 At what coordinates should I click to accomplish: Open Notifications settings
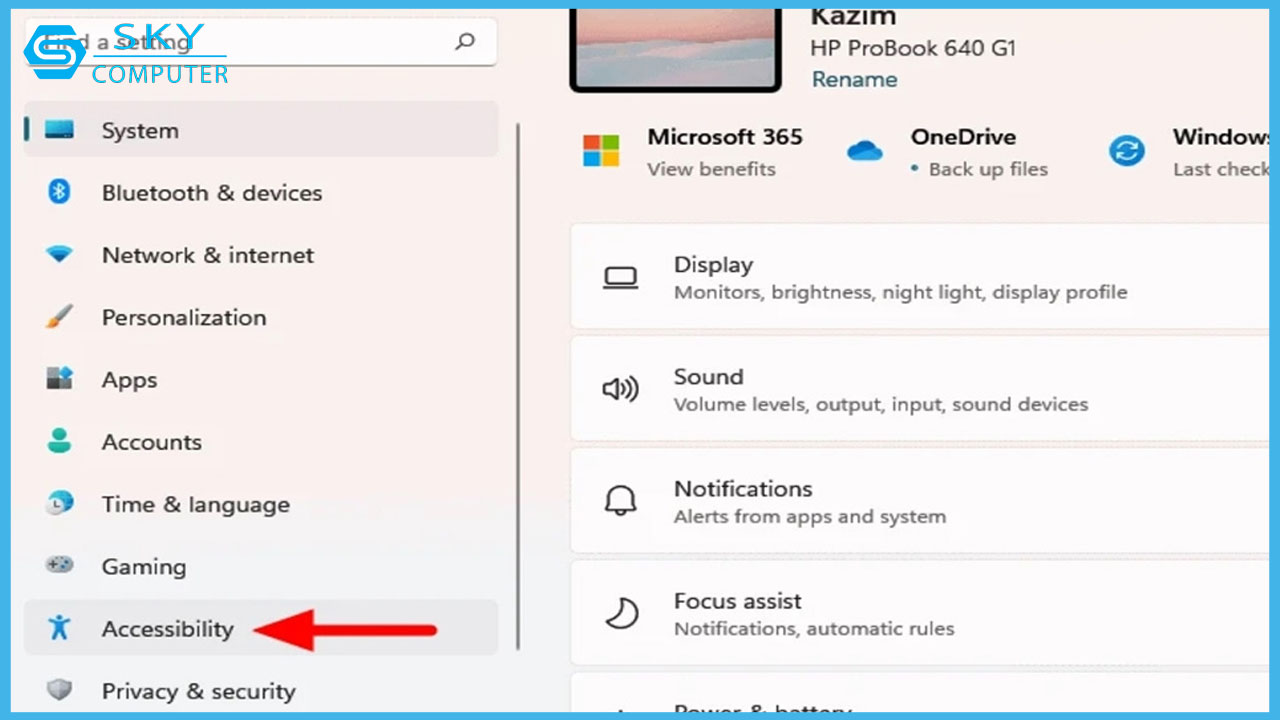[x=900, y=502]
